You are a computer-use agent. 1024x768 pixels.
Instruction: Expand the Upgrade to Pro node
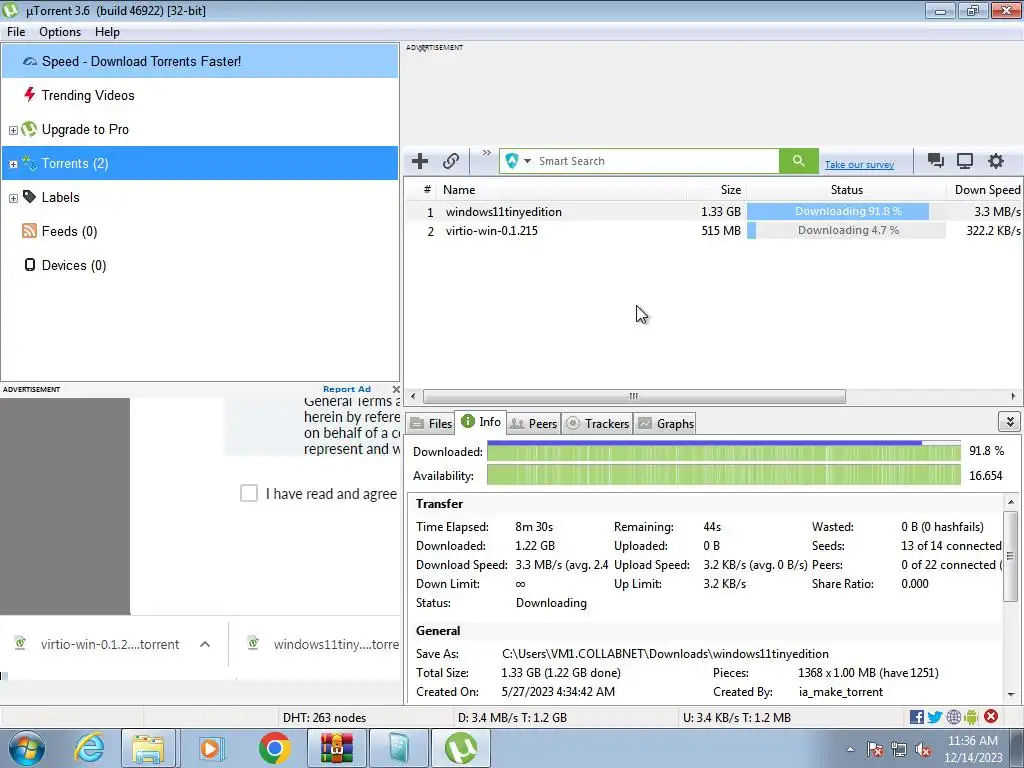[x=13, y=130]
